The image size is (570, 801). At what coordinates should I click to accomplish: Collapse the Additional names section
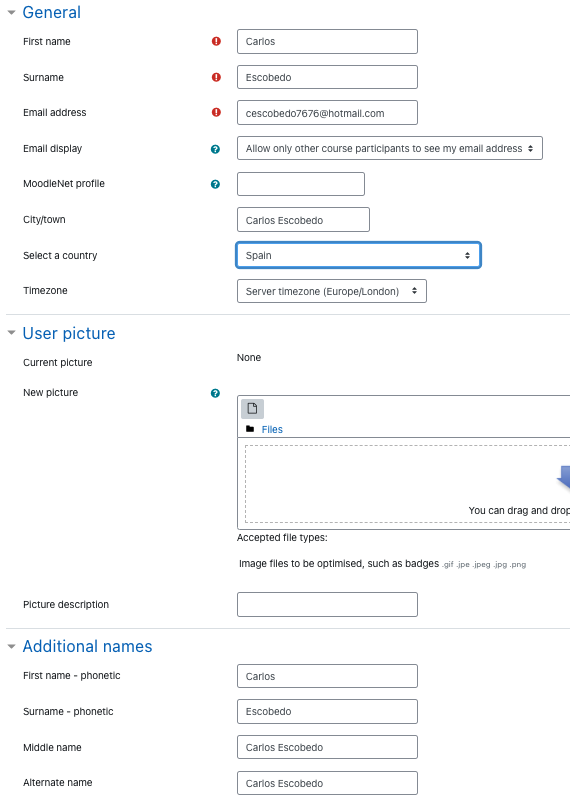(x=11, y=646)
